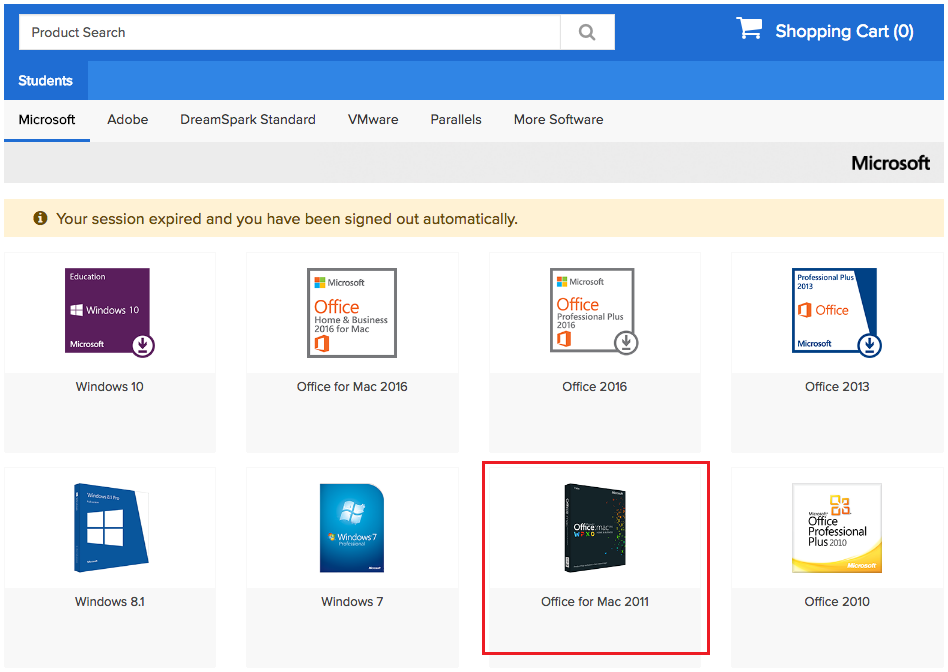This screenshot has height=672, width=948.
Task: Click the Windows 8.1 Pro box image
Action: tap(111, 527)
